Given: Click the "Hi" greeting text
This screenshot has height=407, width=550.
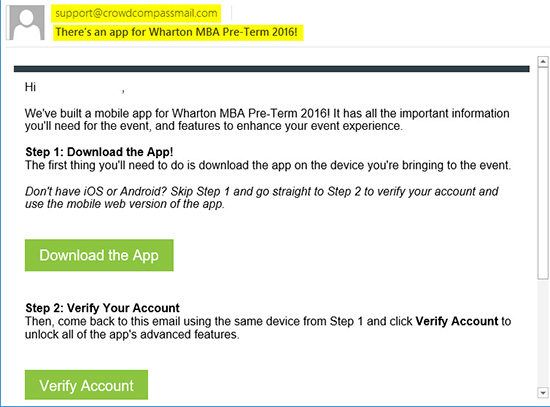Looking at the screenshot, I should [x=30, y=87].
